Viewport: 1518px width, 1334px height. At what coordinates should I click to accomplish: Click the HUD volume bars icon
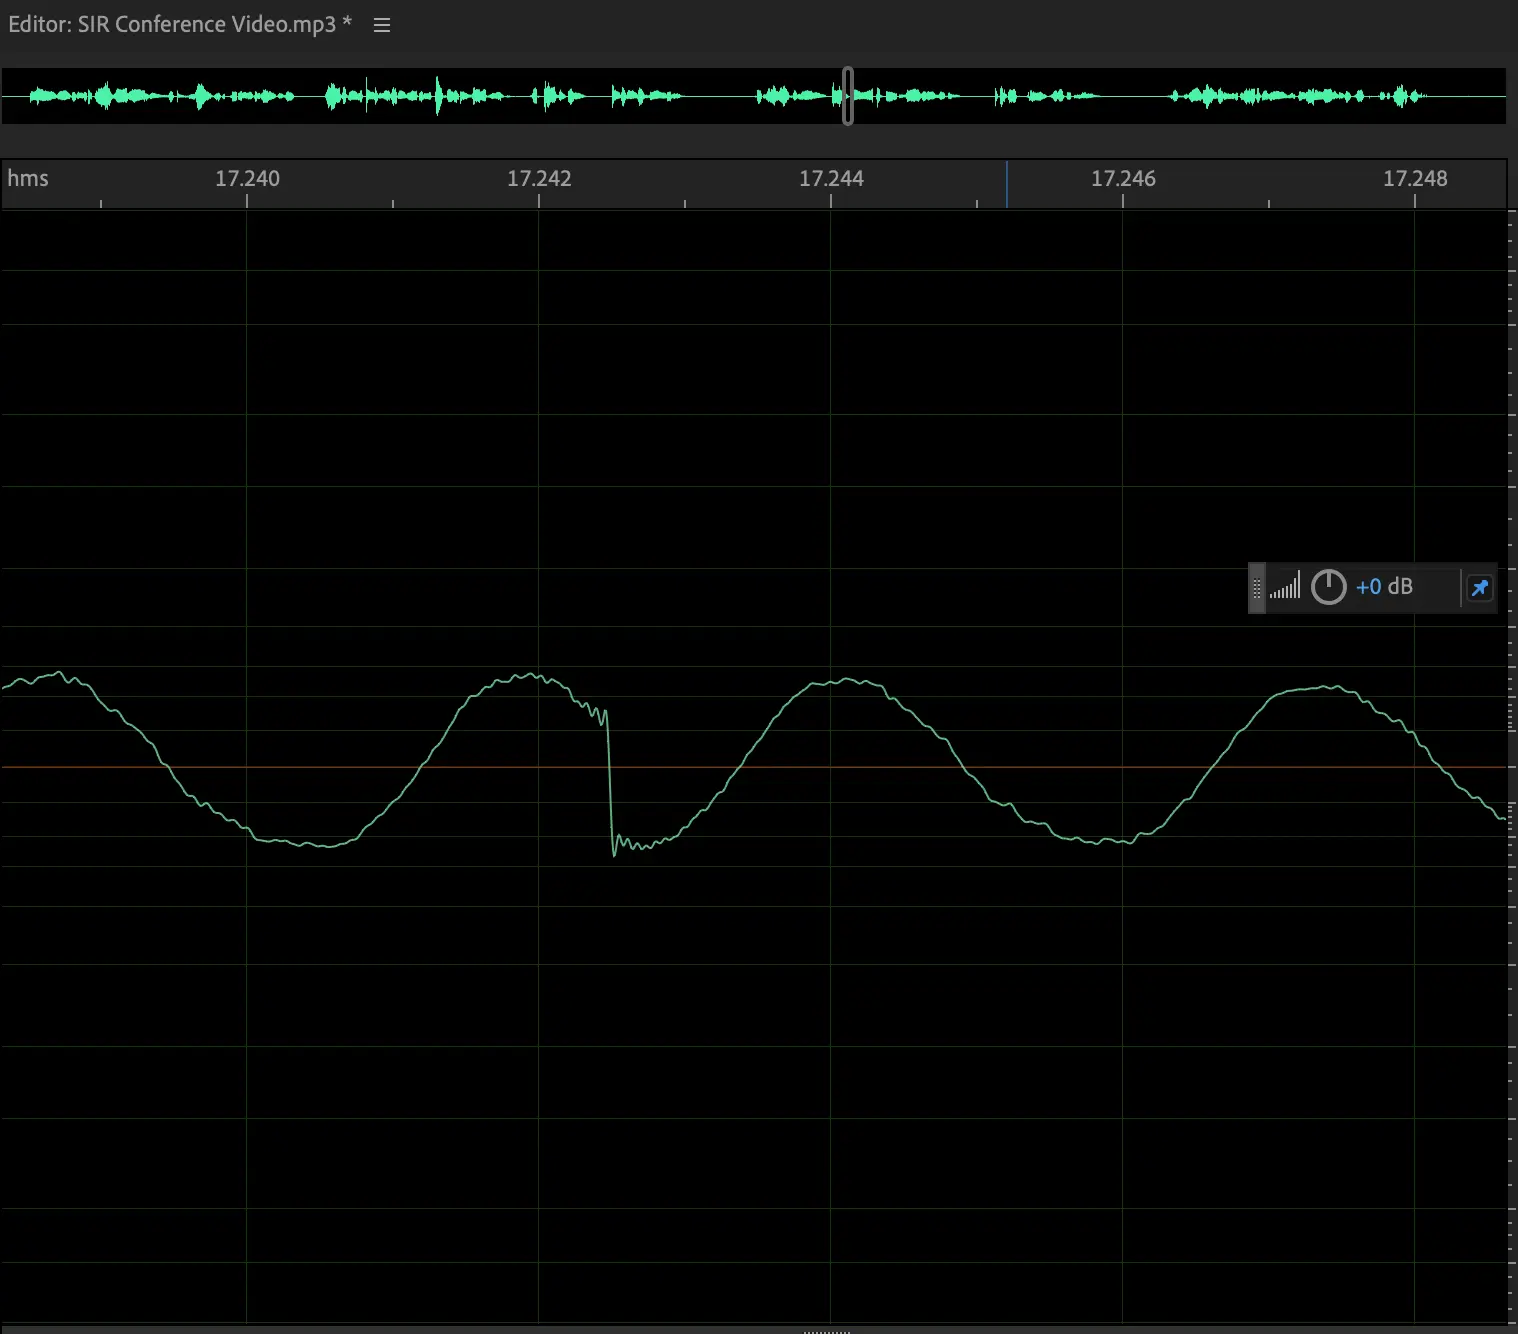1285,587
